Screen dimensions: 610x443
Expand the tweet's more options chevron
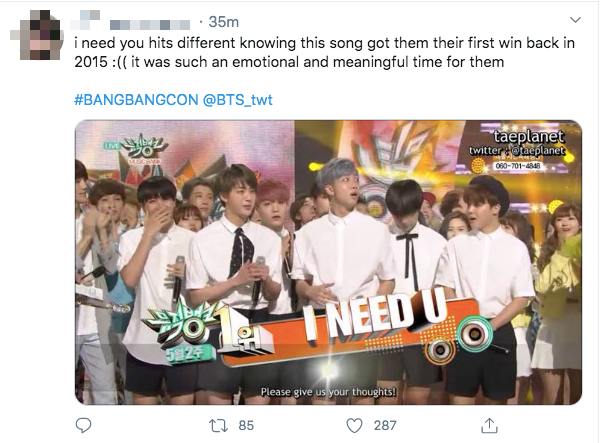(575, 20)
